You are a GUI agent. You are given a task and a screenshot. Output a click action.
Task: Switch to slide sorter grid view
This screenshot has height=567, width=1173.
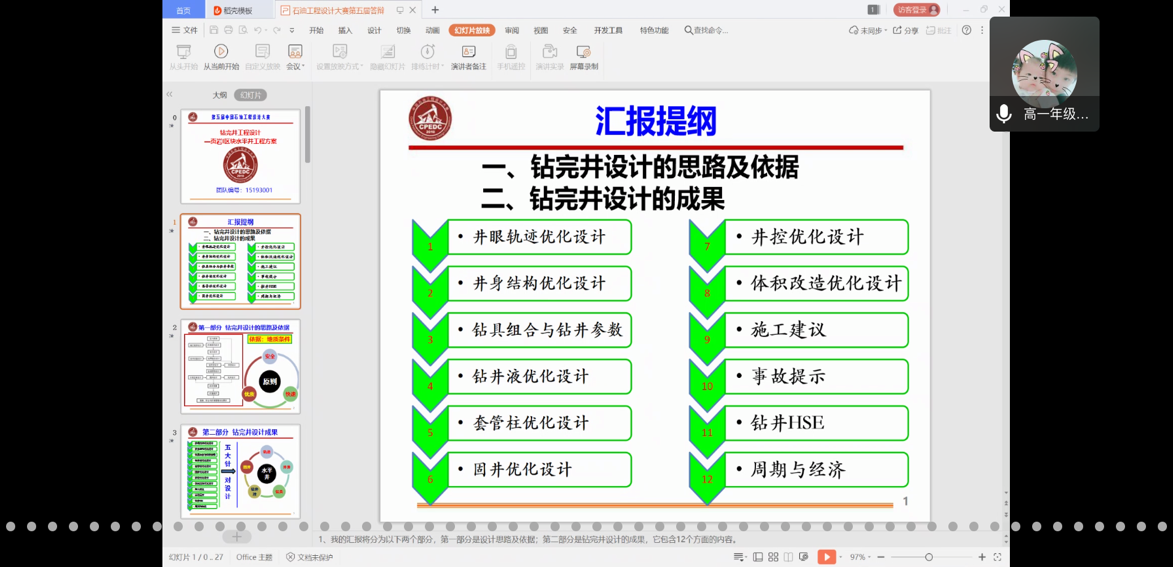(773, 557)
